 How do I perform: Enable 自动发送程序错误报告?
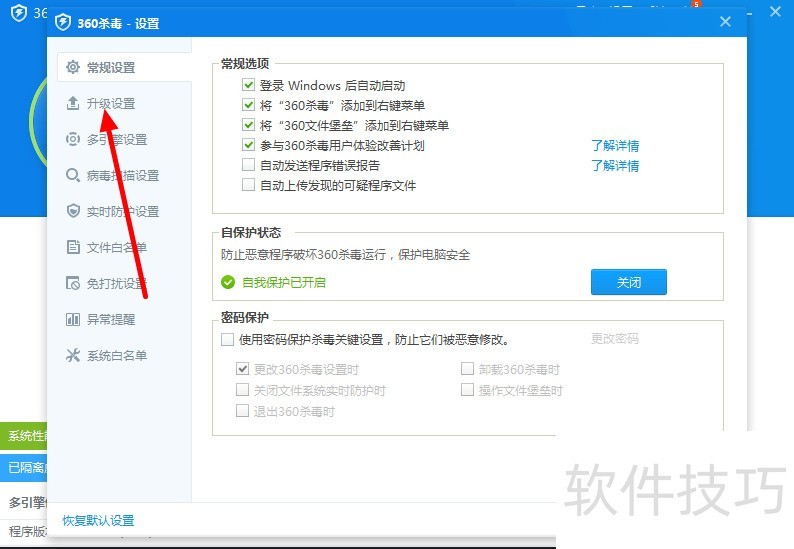[248, 165]
